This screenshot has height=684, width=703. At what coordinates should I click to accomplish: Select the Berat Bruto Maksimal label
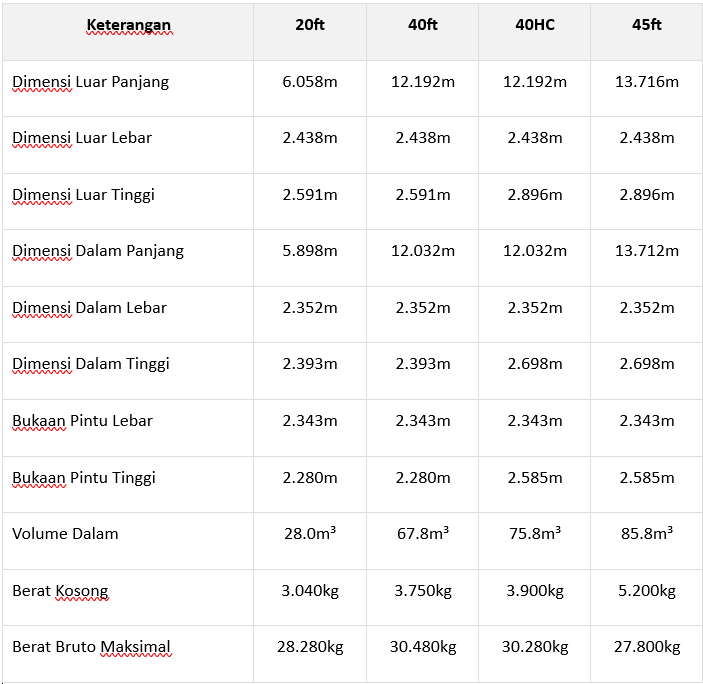coord(91,647)
